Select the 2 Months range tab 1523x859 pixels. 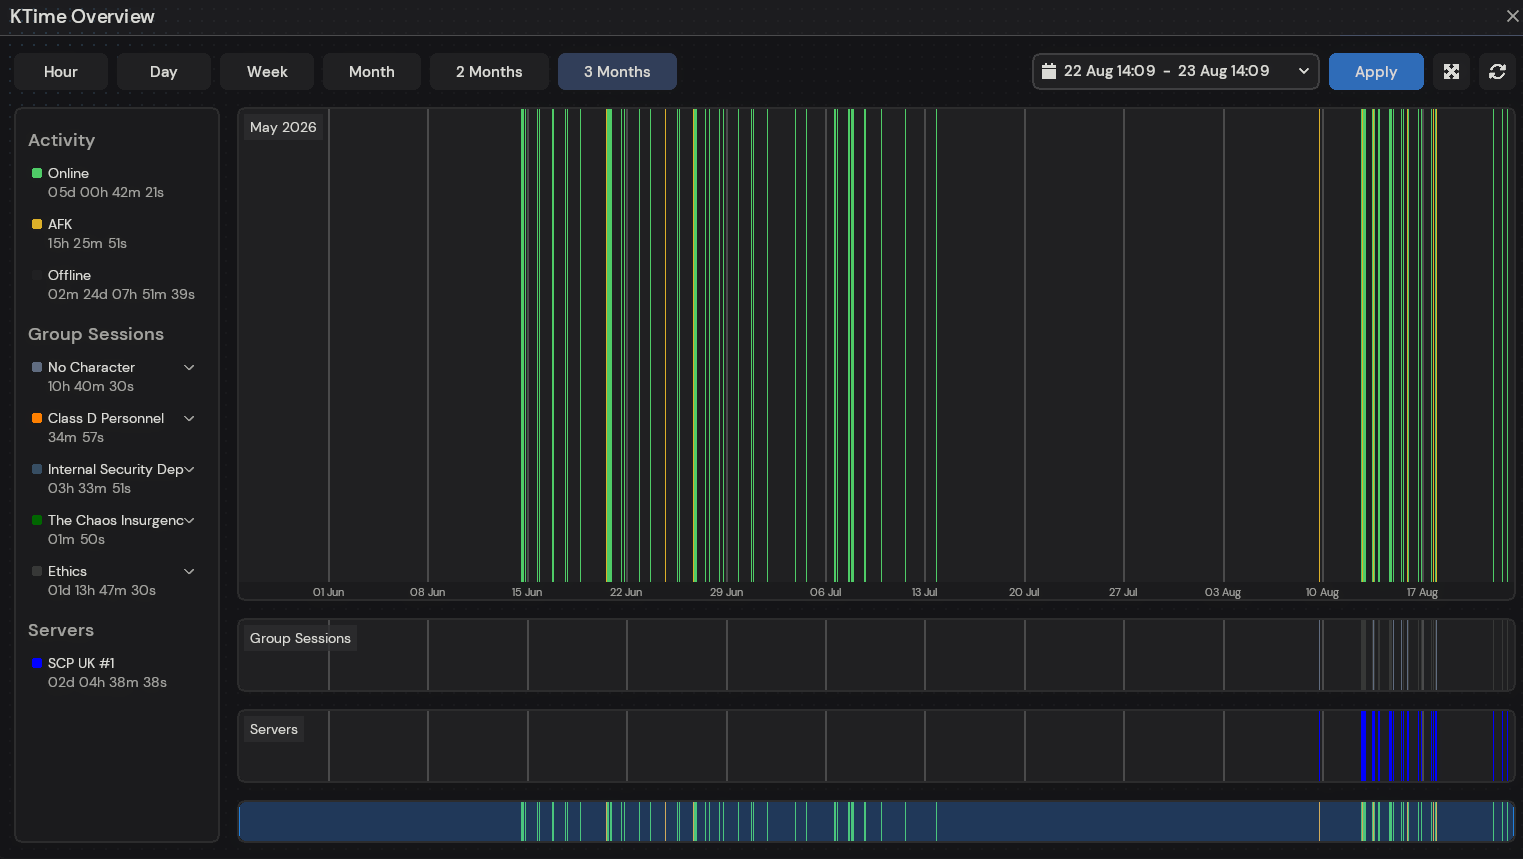pyautogui.click(x=489, y=72)
